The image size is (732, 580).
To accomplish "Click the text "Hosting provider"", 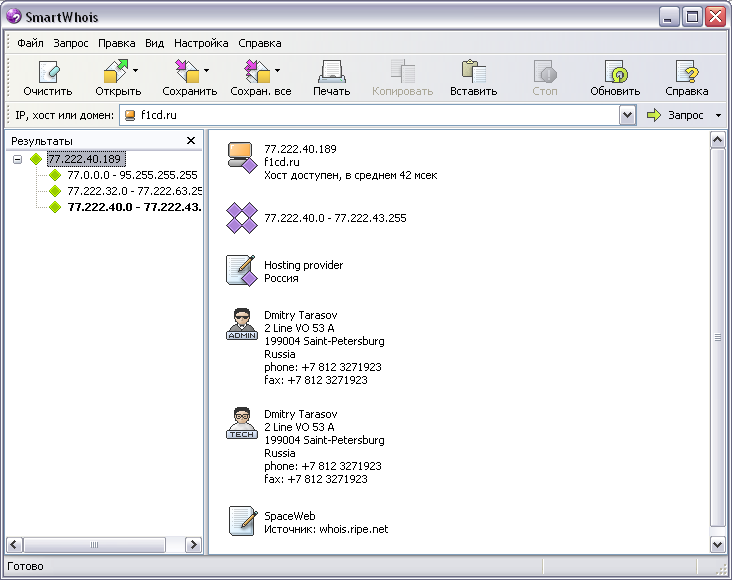I will click(x=303, y=265).
